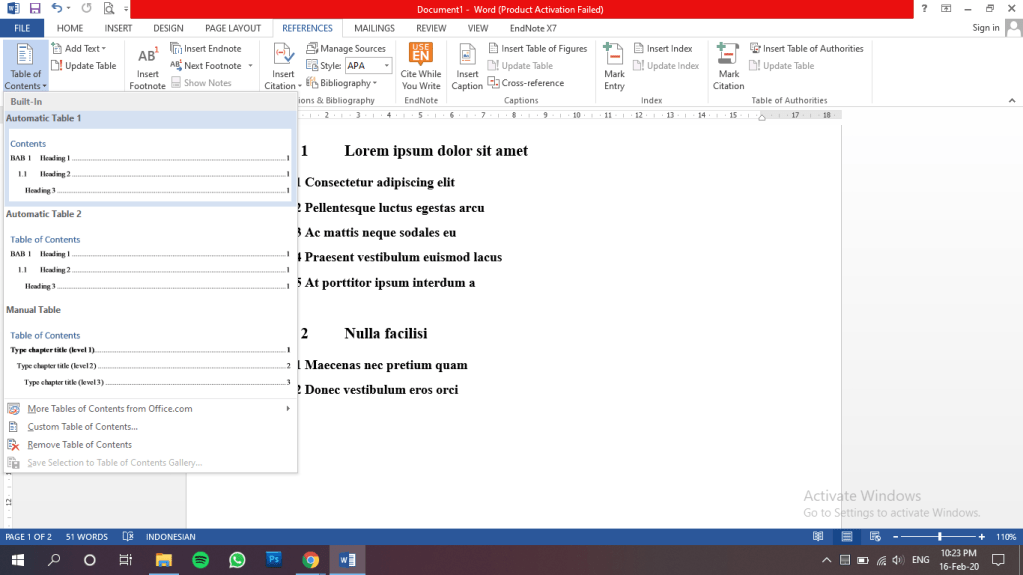Expand the citation Style APA dropdown

click(x=387, y=66)
